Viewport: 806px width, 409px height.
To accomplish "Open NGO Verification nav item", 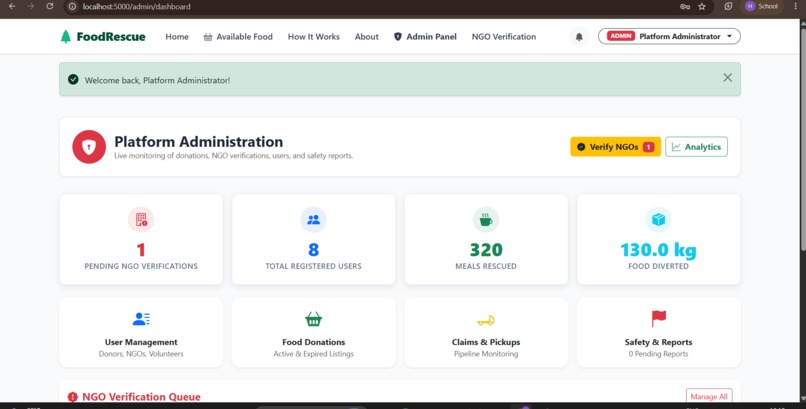I will 504,36.
